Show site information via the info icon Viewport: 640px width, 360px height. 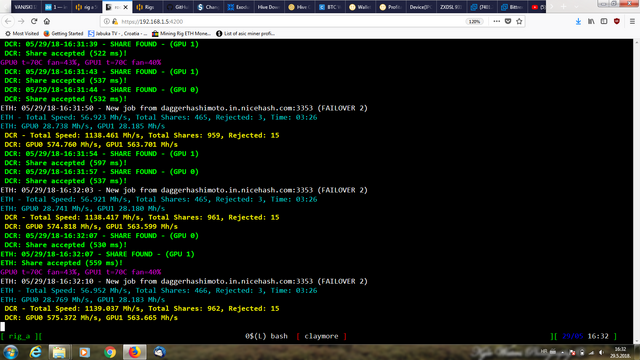point(107,21)
